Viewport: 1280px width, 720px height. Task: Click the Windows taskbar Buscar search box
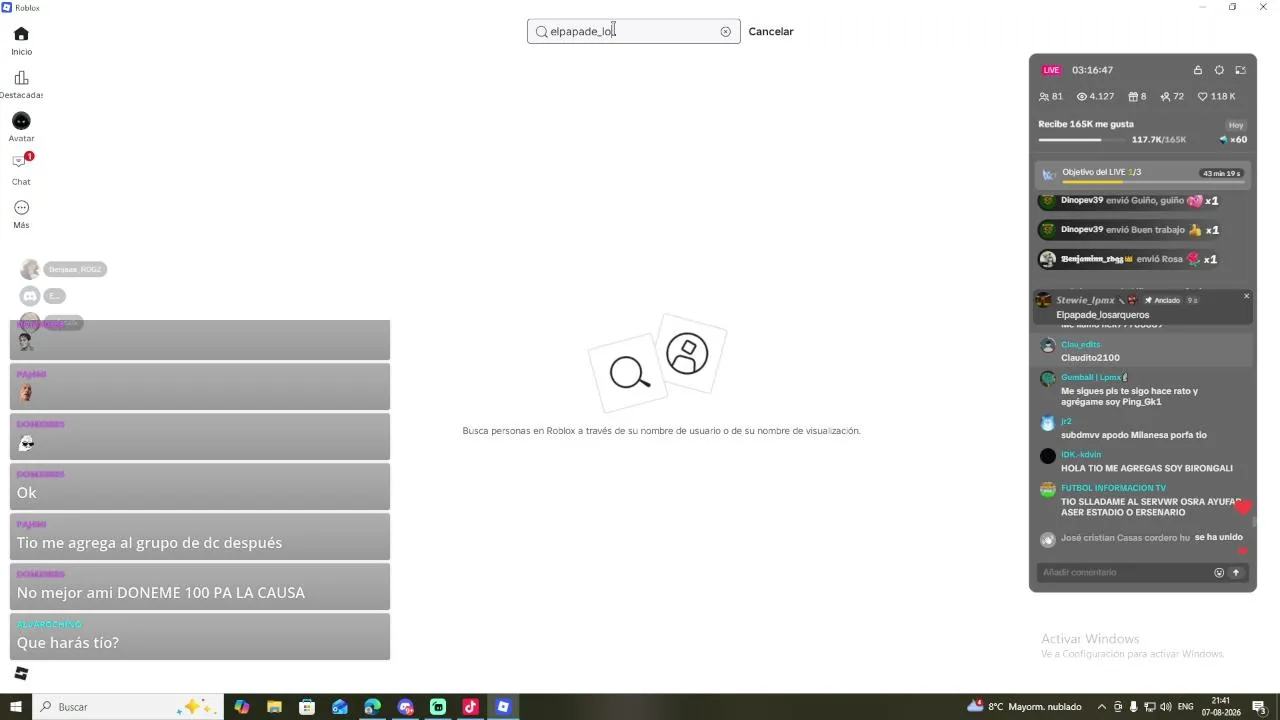point(127,707)
